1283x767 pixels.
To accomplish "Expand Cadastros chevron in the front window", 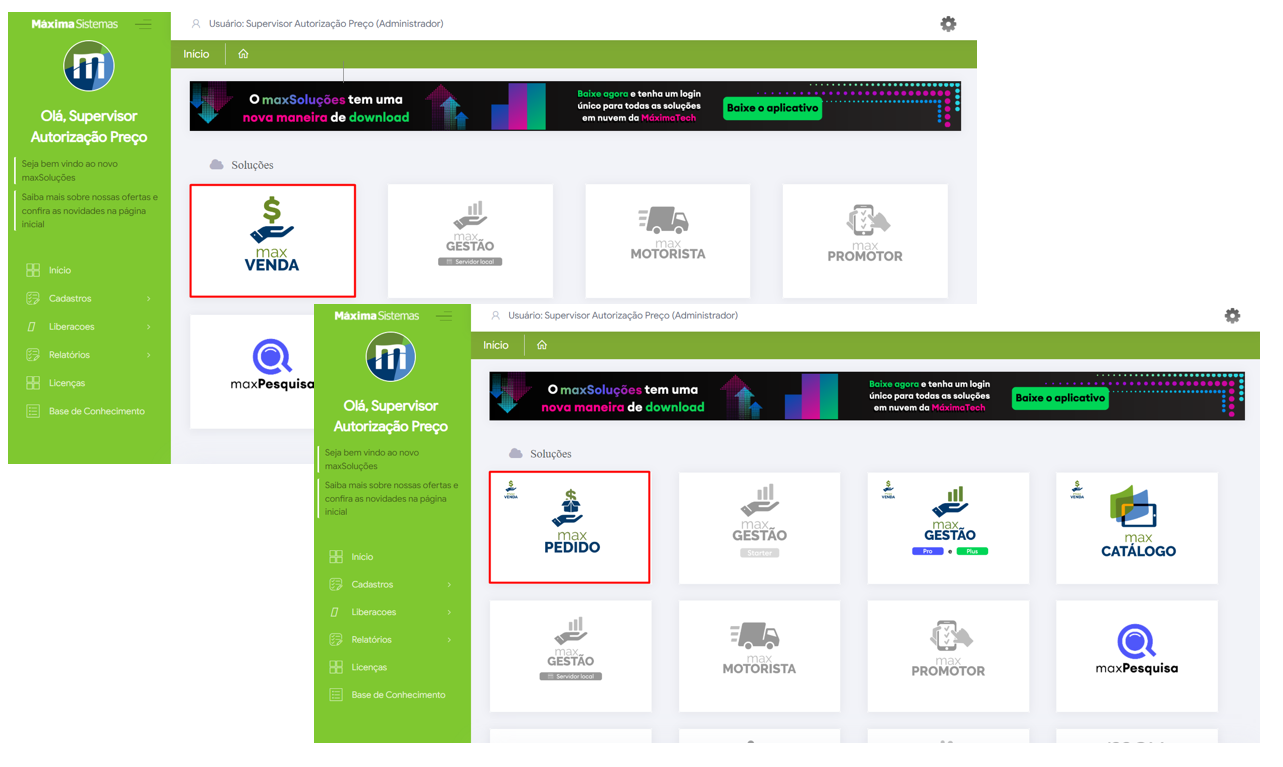I will (449, 585).
